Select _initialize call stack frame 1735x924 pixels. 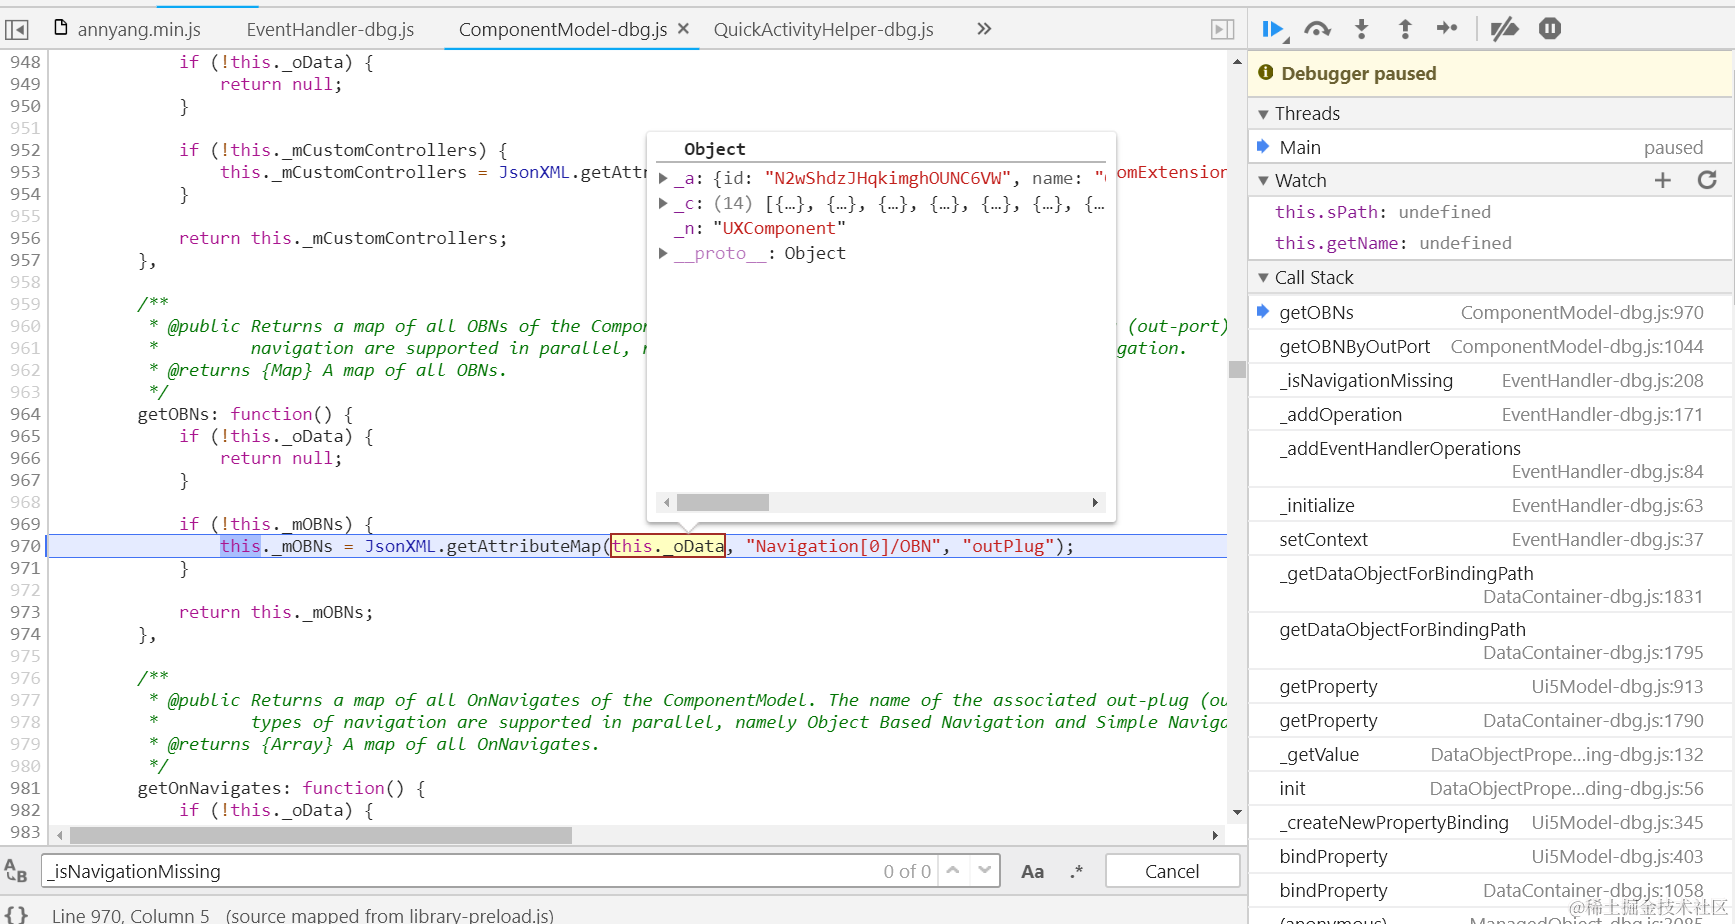(1490, 506)
